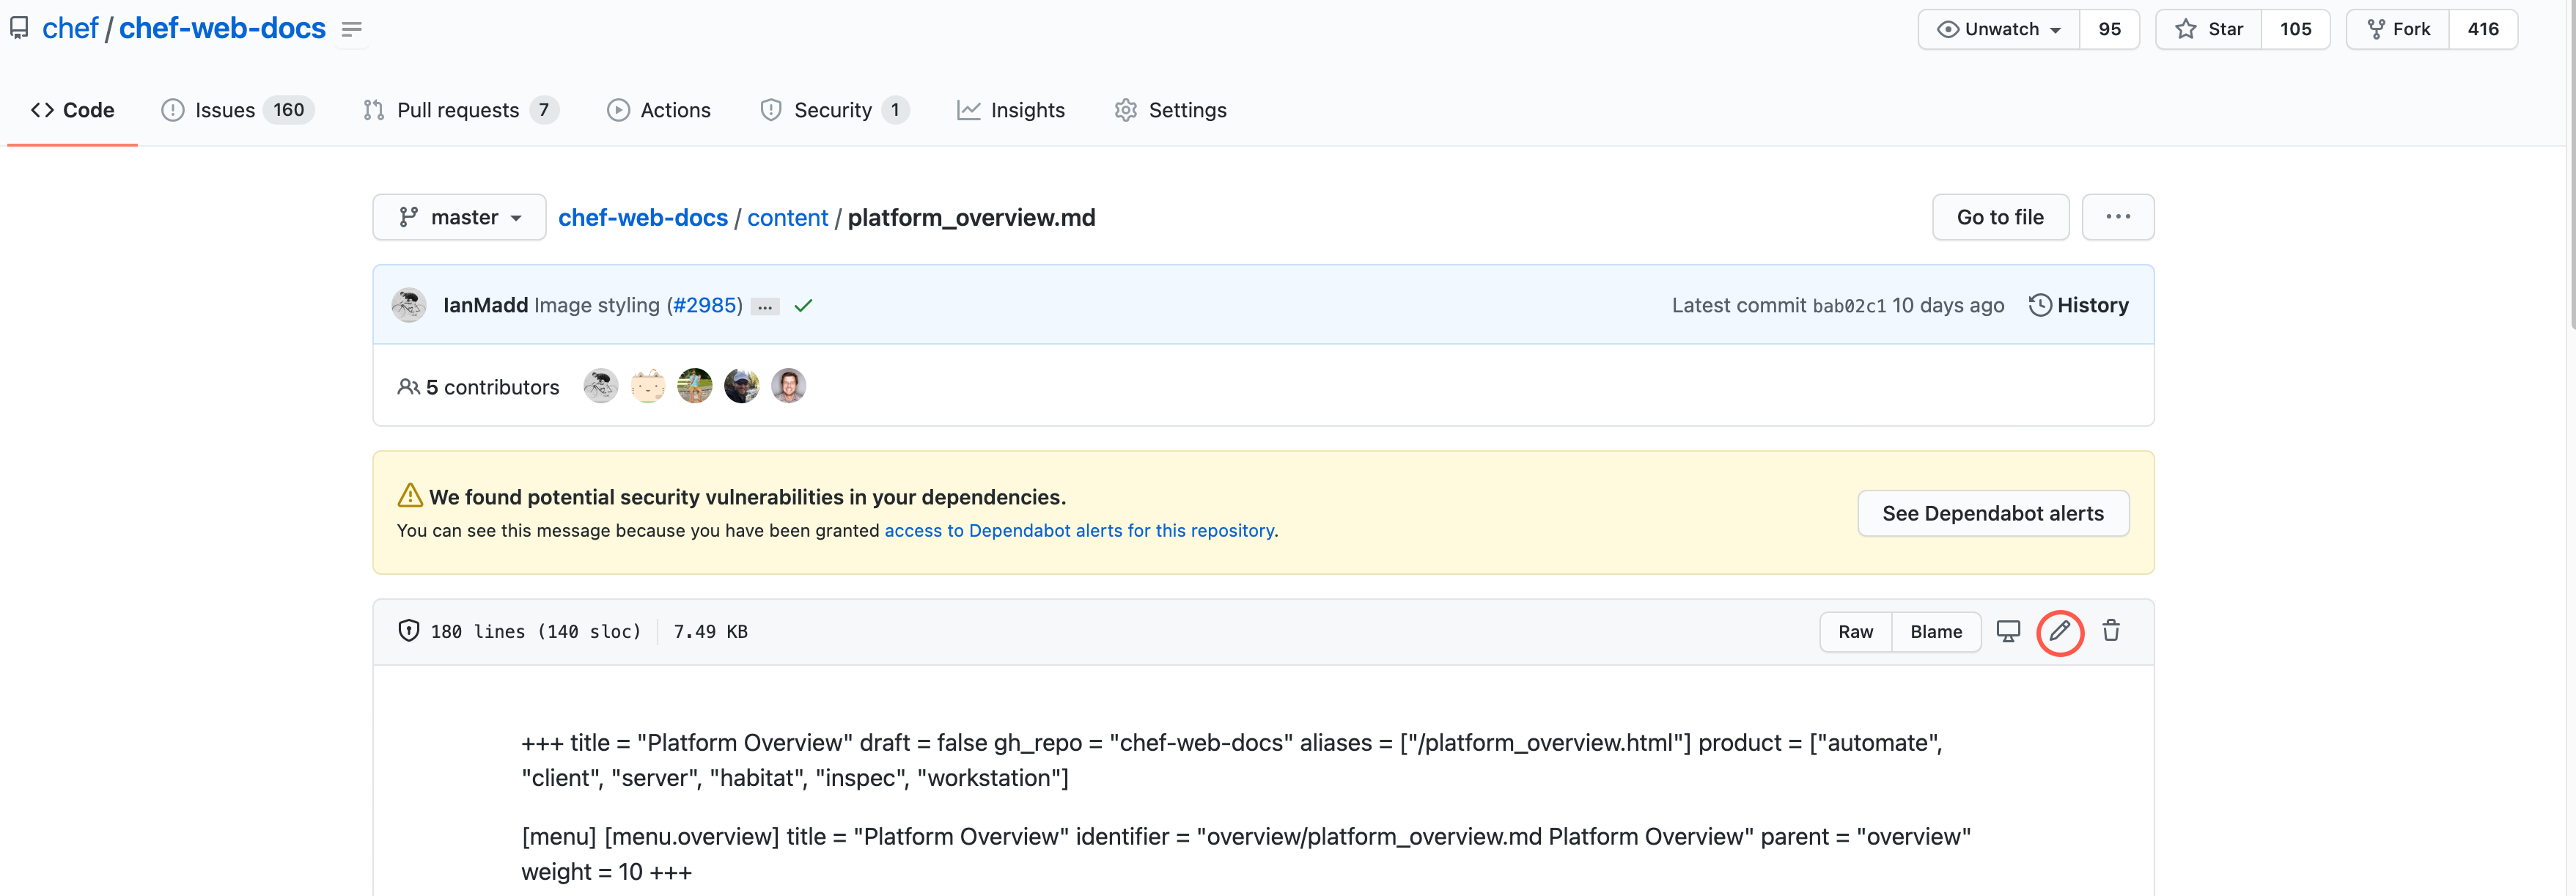This screenshot has height=896, width=2576.
Task: Click the edit (pencil) icon for file
Action: [2060, 631]
